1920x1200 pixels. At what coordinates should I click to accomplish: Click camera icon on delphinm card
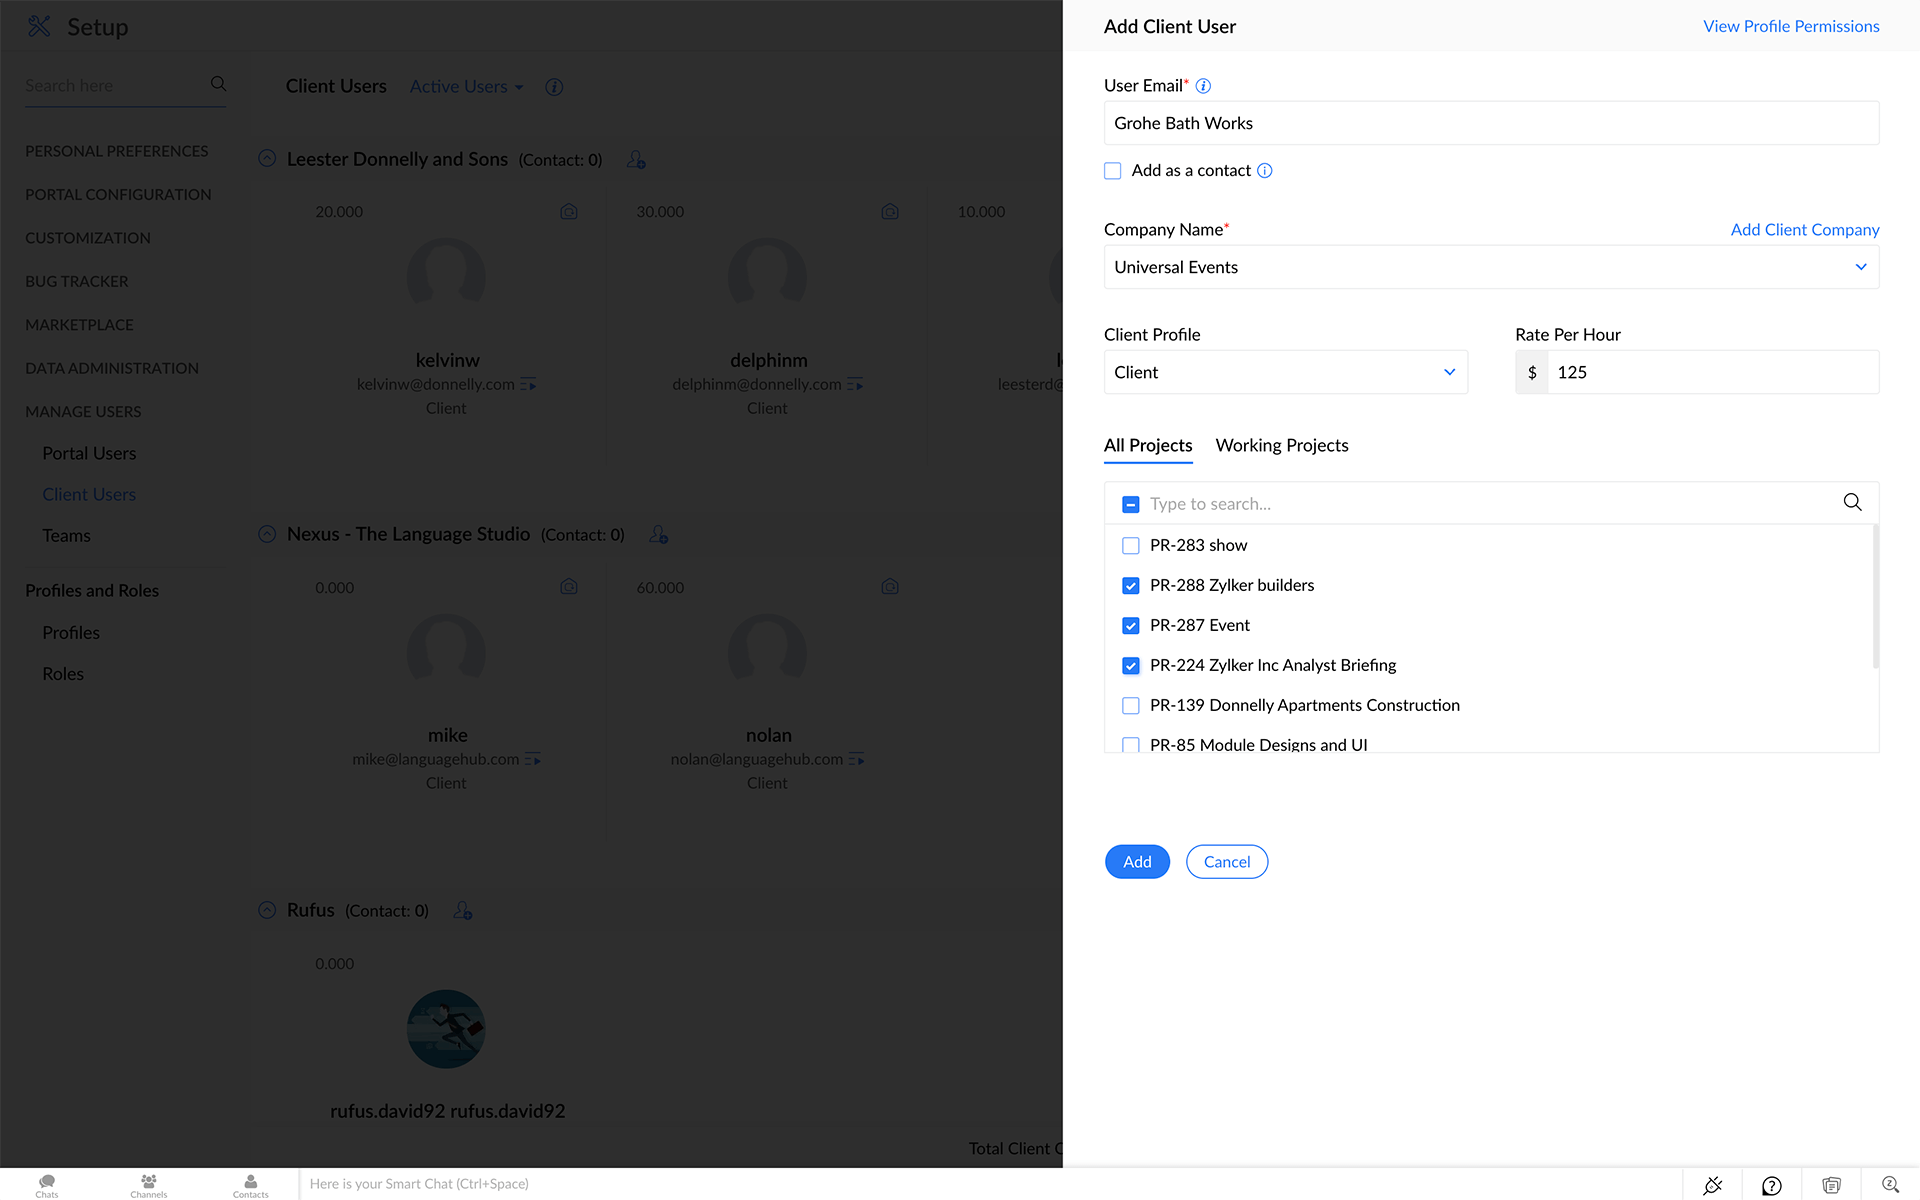890,212
